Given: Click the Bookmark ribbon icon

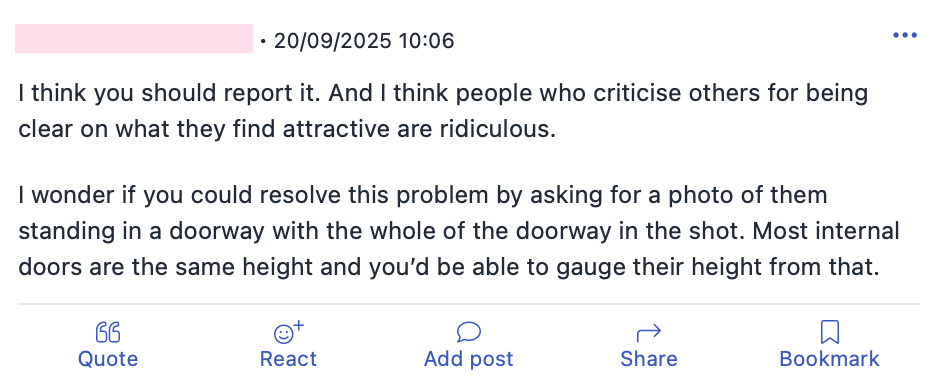Looking at the screenshot, I should [x=829, y=332].
